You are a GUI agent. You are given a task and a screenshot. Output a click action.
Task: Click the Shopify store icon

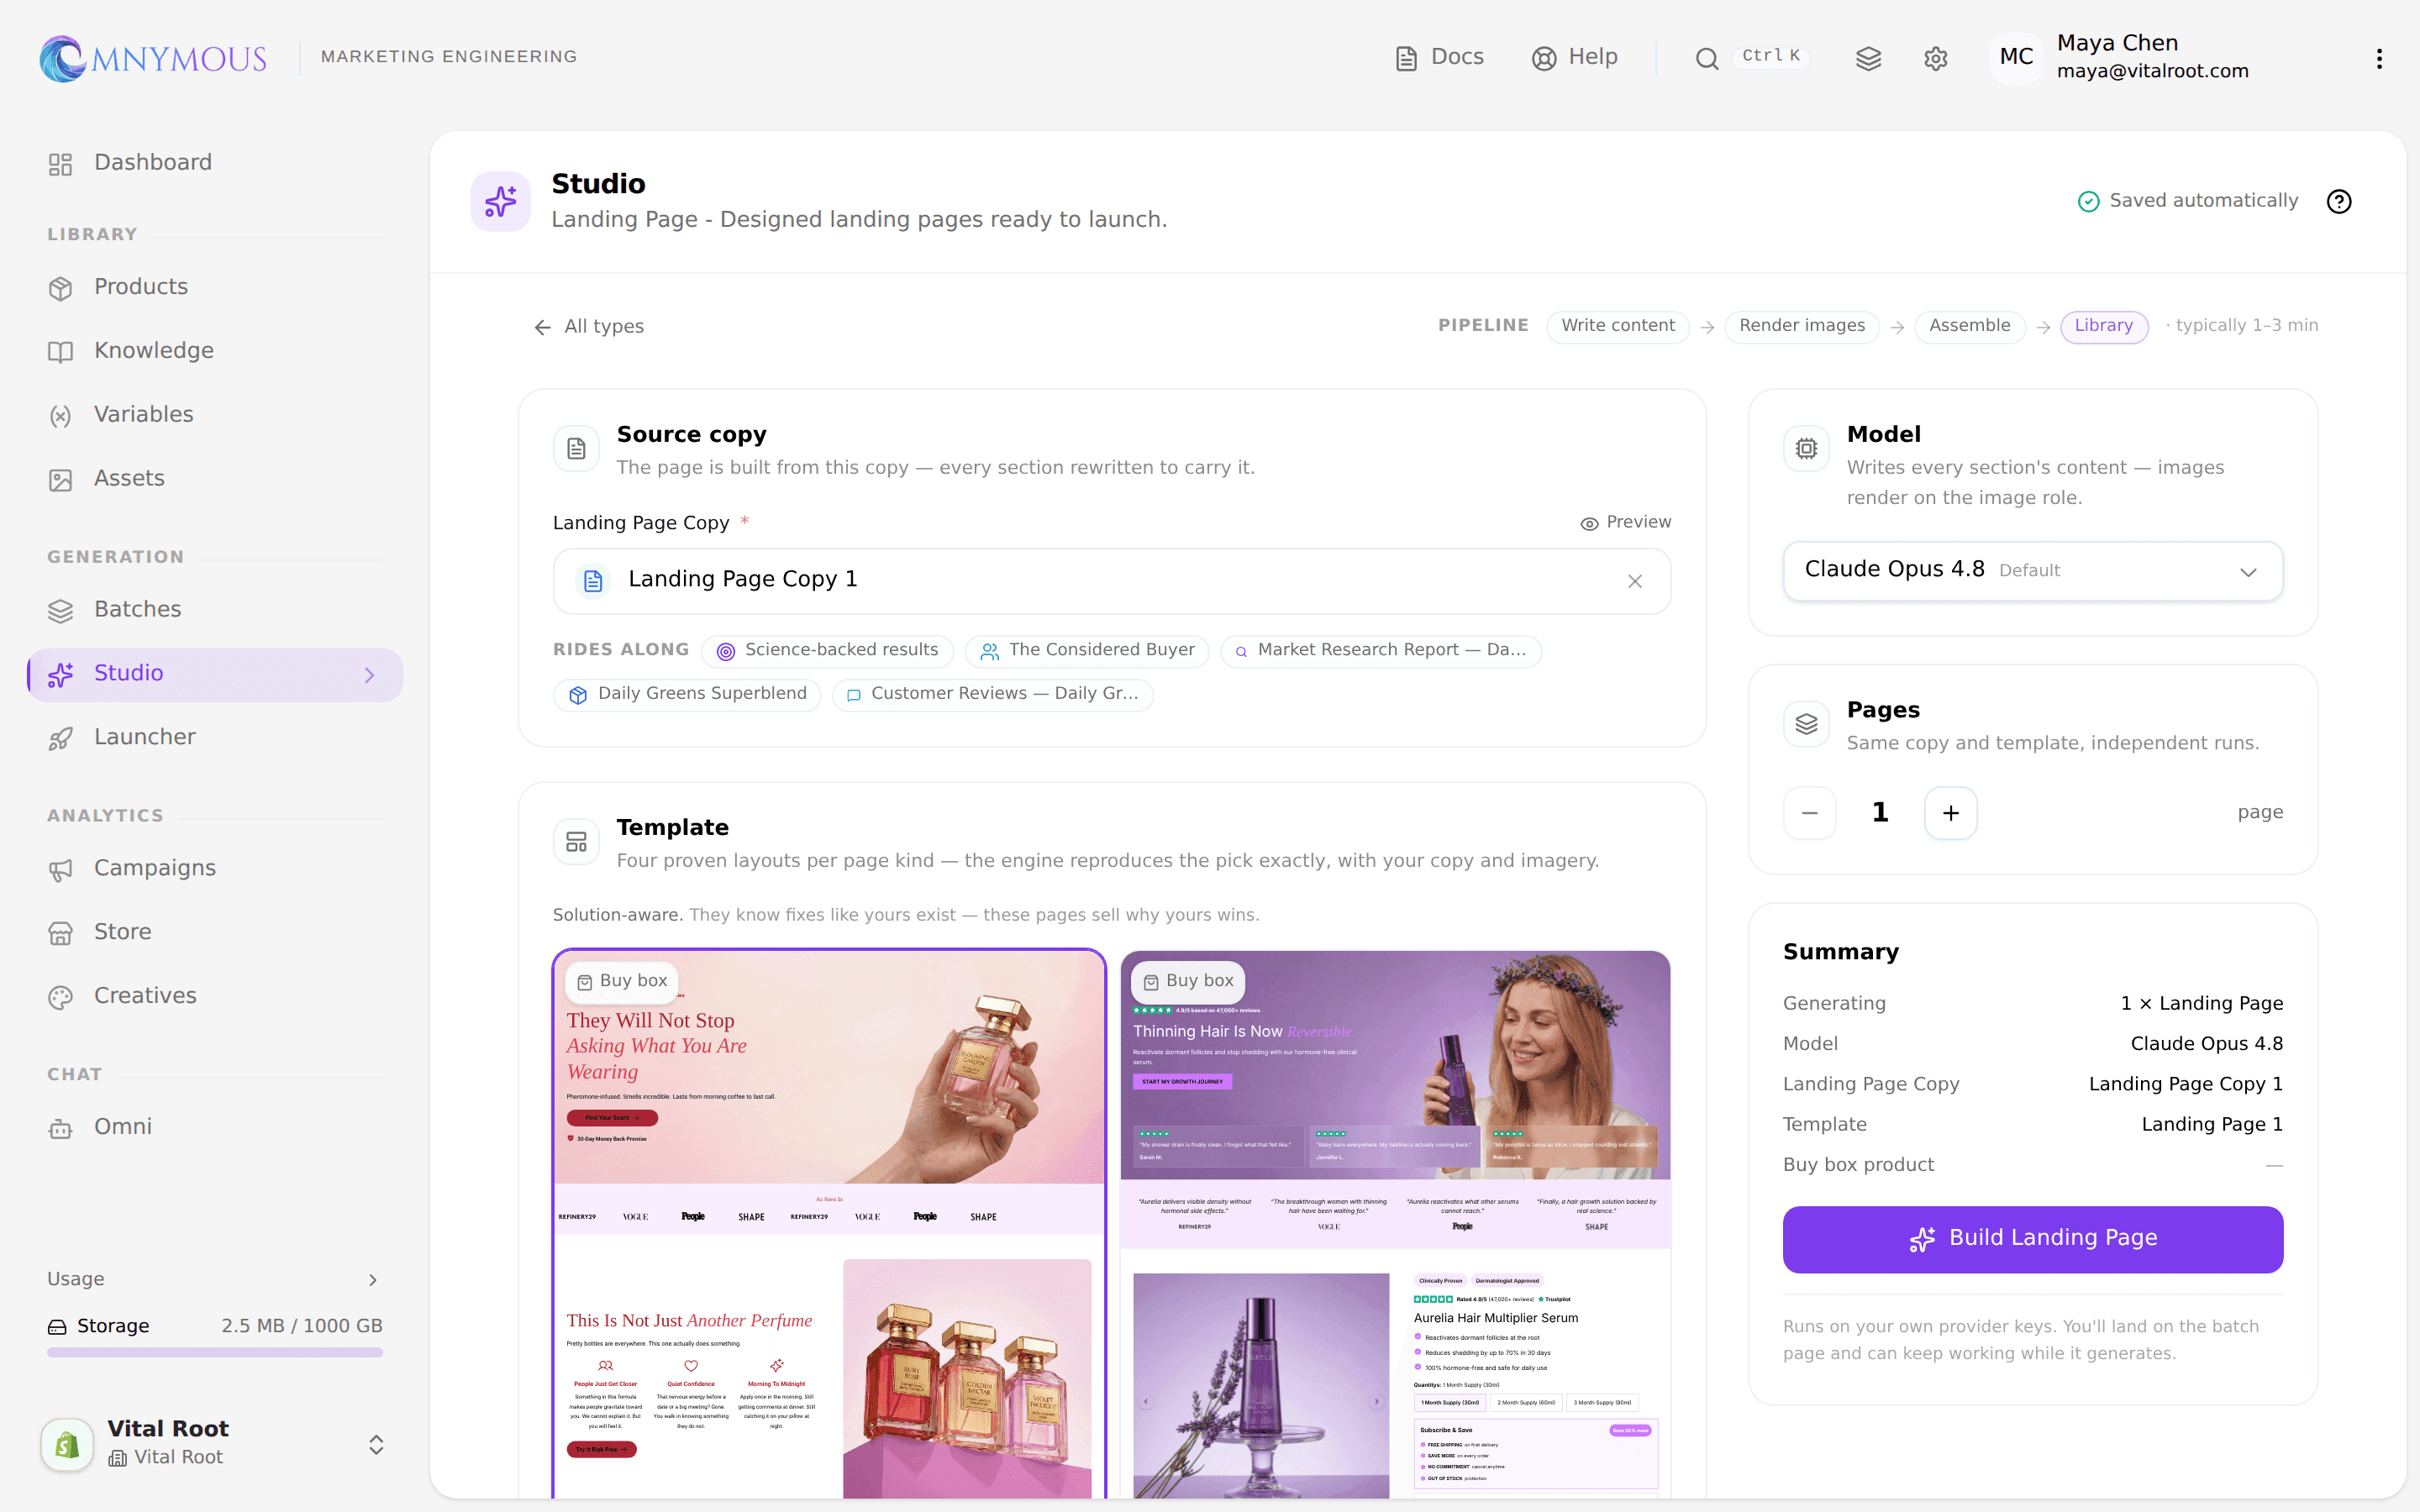67,1444
